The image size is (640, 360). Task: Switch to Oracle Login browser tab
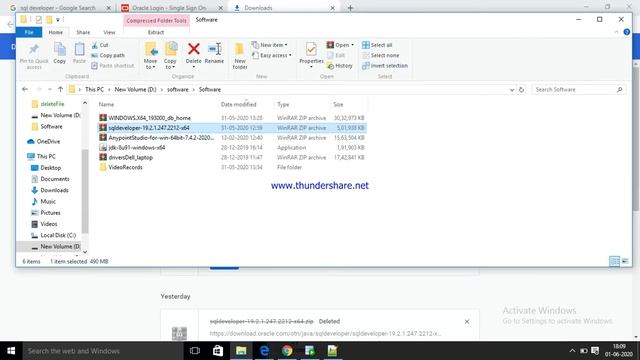(169, 8)
